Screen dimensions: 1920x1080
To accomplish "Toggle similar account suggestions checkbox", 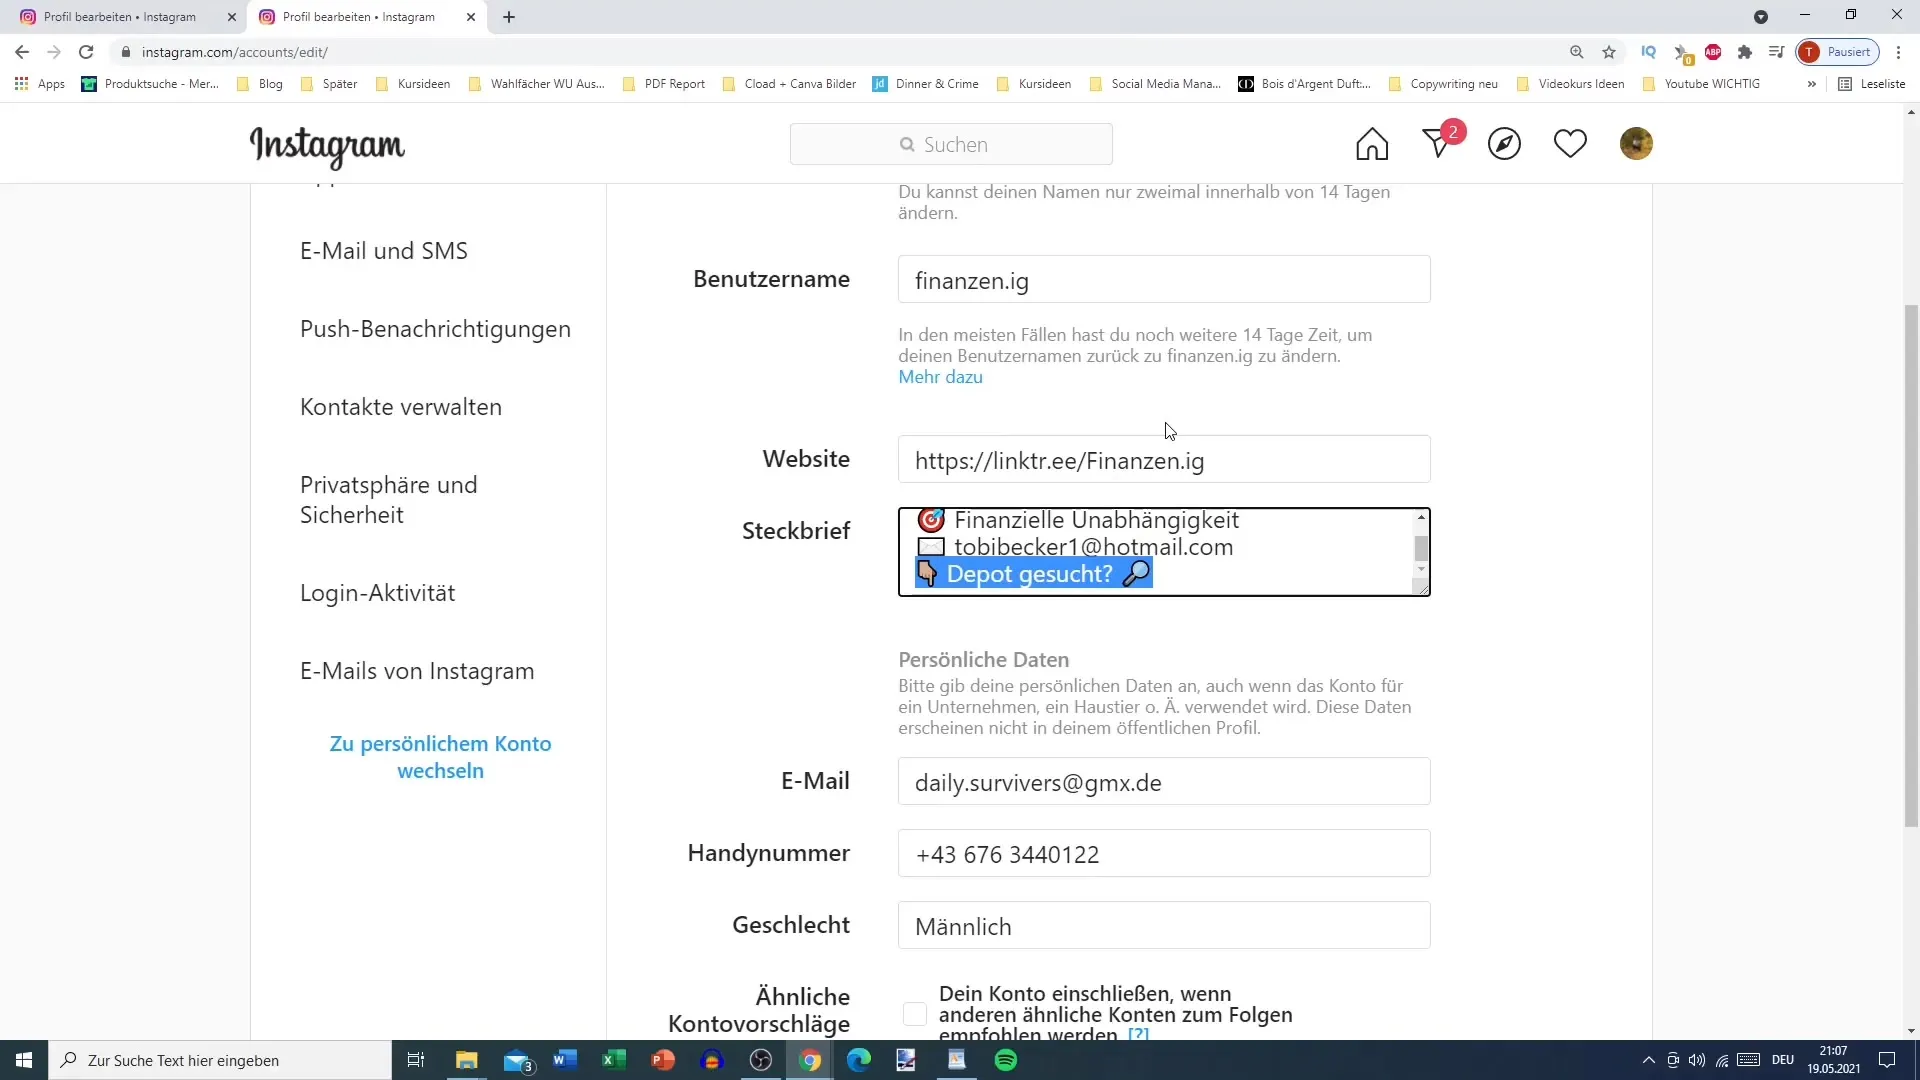I will tap(915, 1014).
